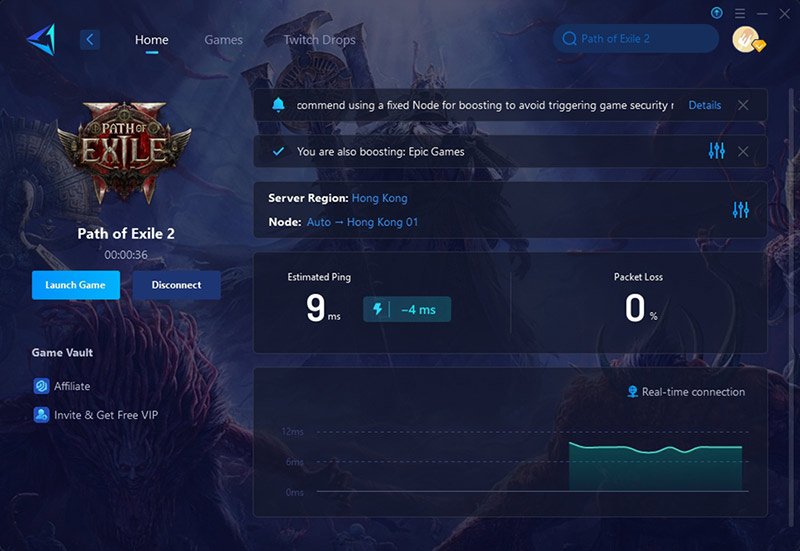The height and width of the screenshot is (551, 800).
Task: Click the notification bell icon
Action: 278,105
